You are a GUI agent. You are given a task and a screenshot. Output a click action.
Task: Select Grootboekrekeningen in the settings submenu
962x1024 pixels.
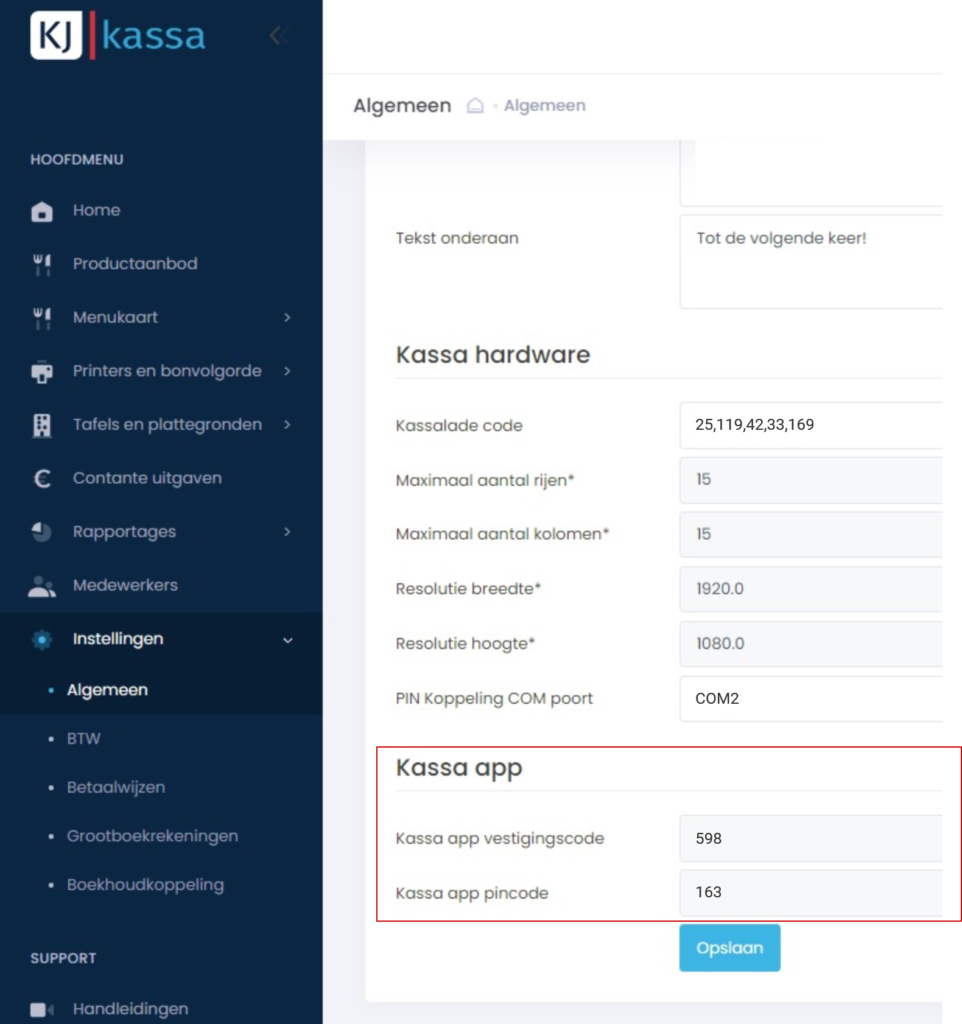click(x=152, y=836)
